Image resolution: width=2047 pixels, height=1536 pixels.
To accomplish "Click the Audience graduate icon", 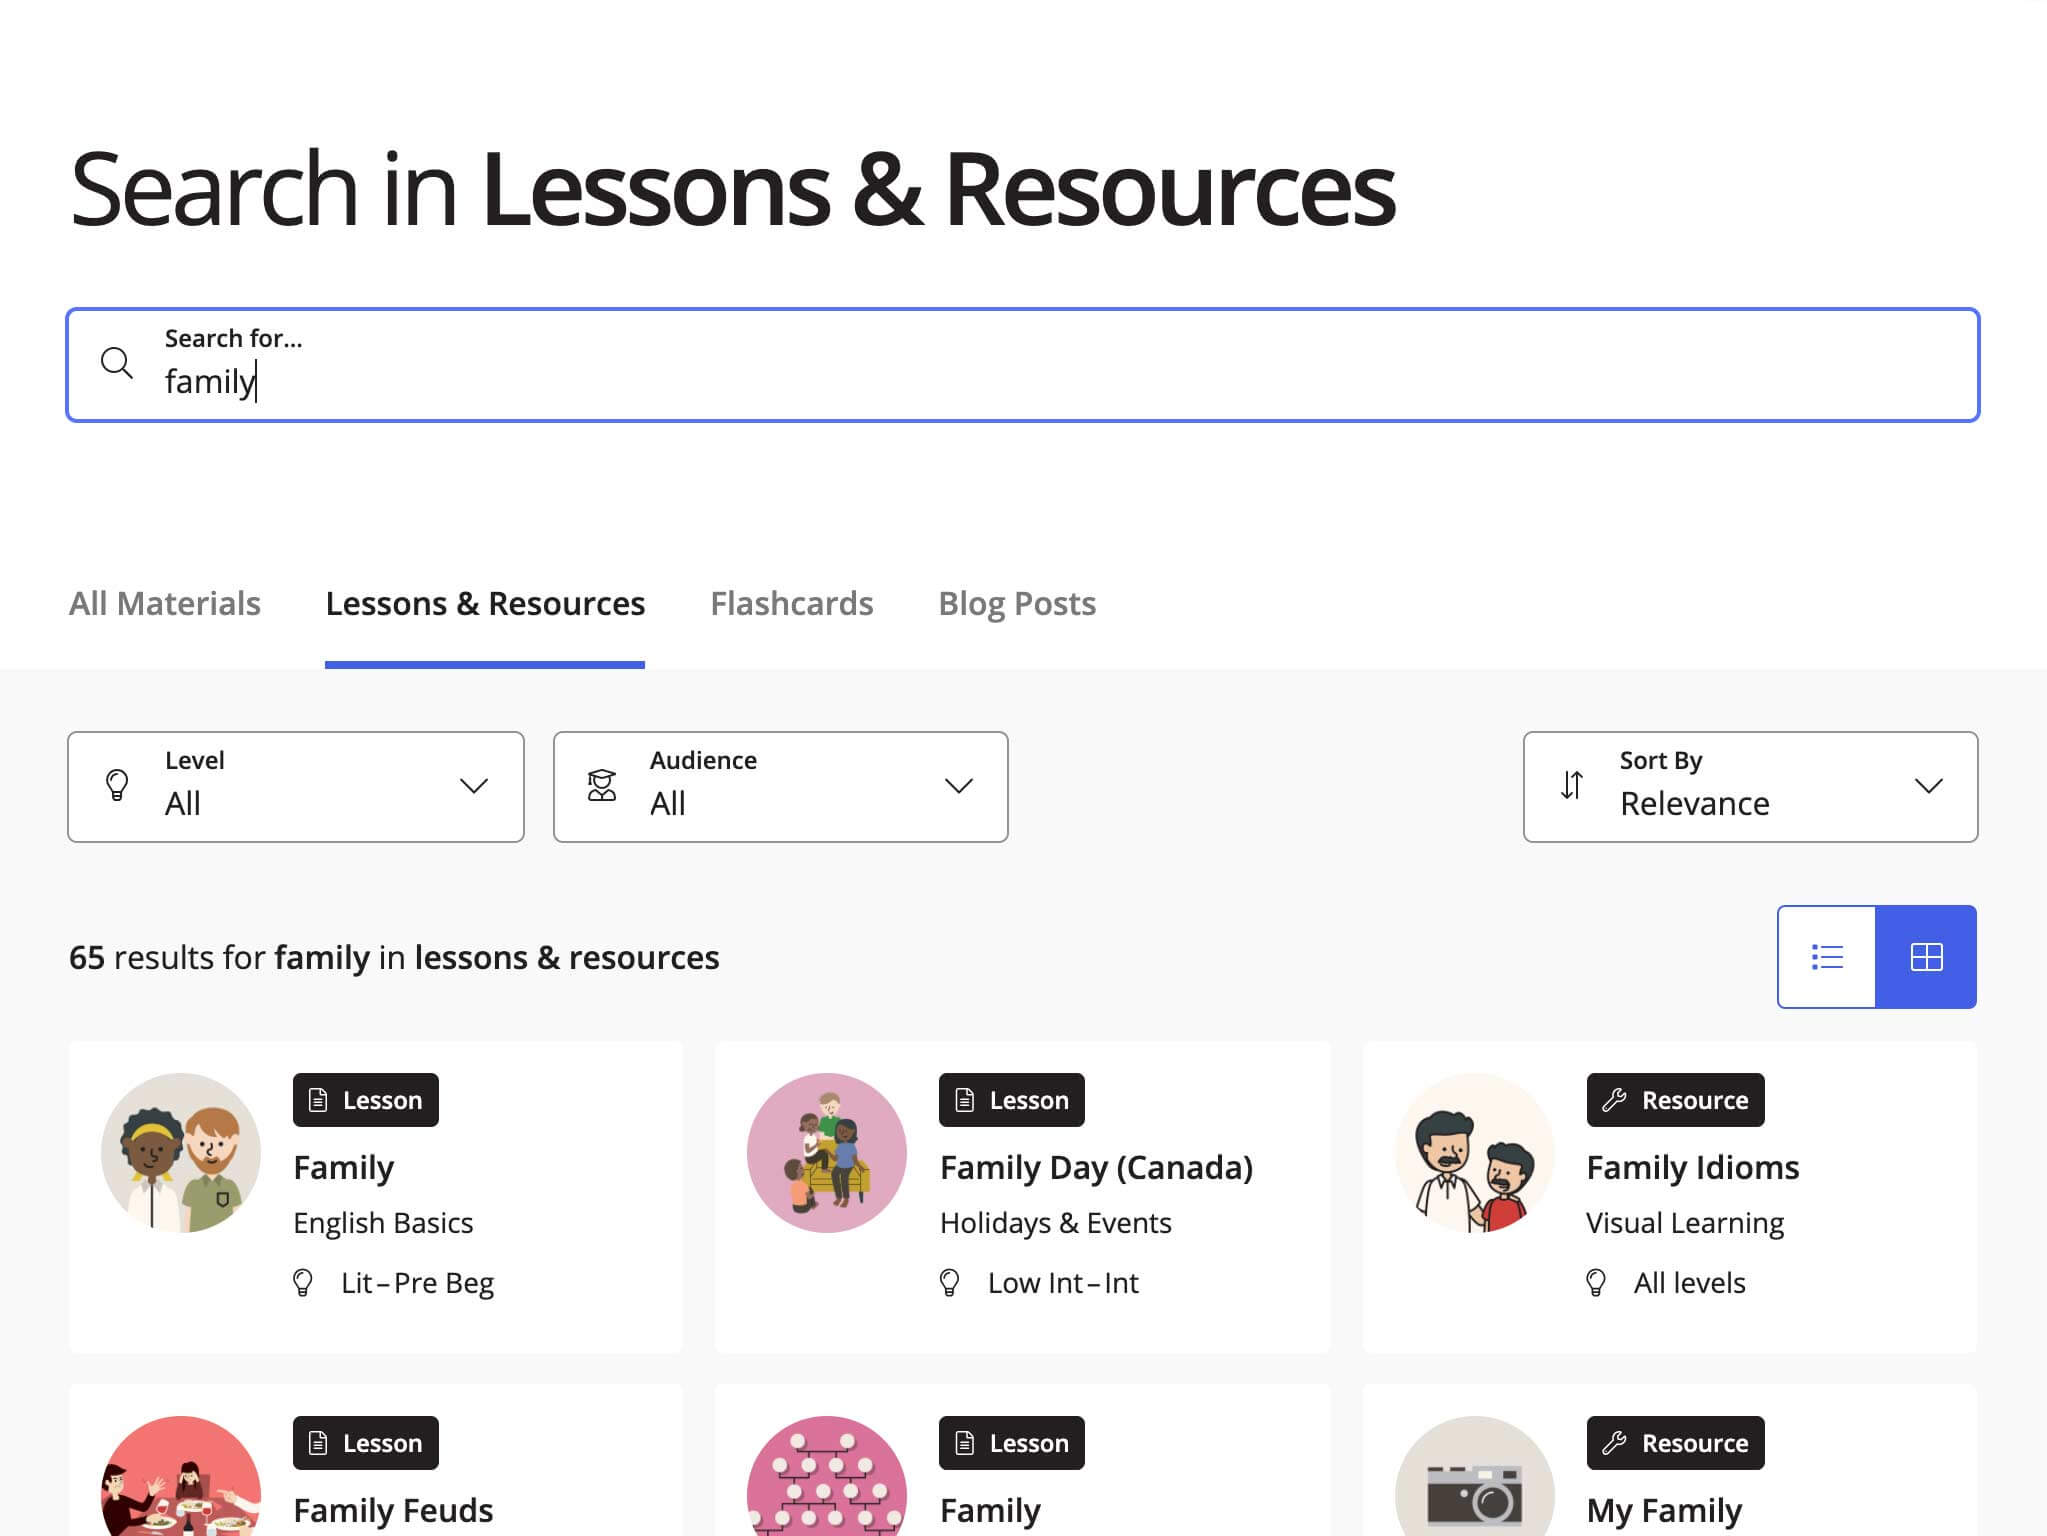I will pyautogui.click(x=602, y=785).
